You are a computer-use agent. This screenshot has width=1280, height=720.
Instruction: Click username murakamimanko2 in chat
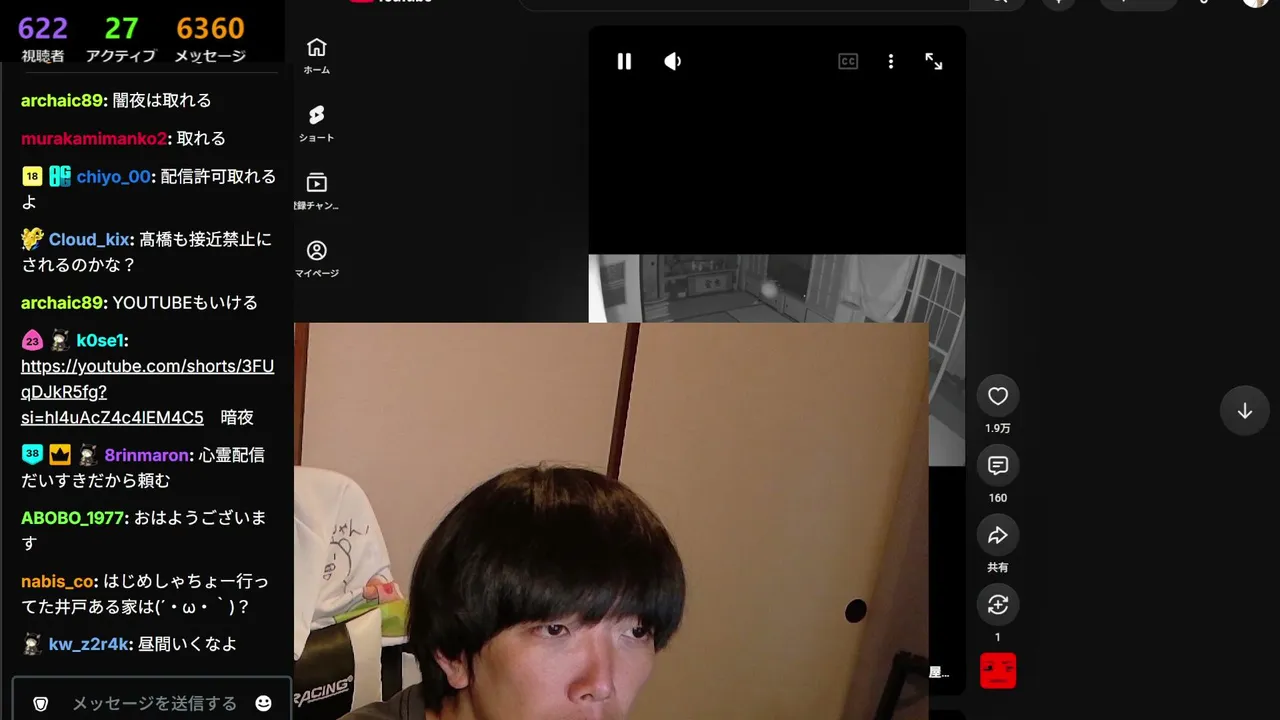tap(94, 139)
